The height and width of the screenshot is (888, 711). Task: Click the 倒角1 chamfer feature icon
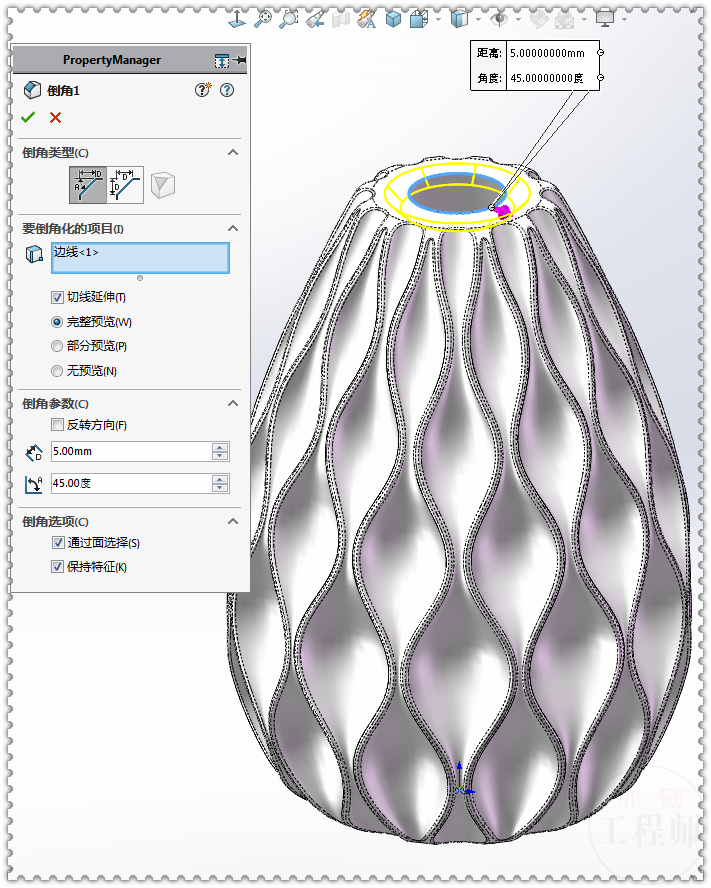coord(32,90)
